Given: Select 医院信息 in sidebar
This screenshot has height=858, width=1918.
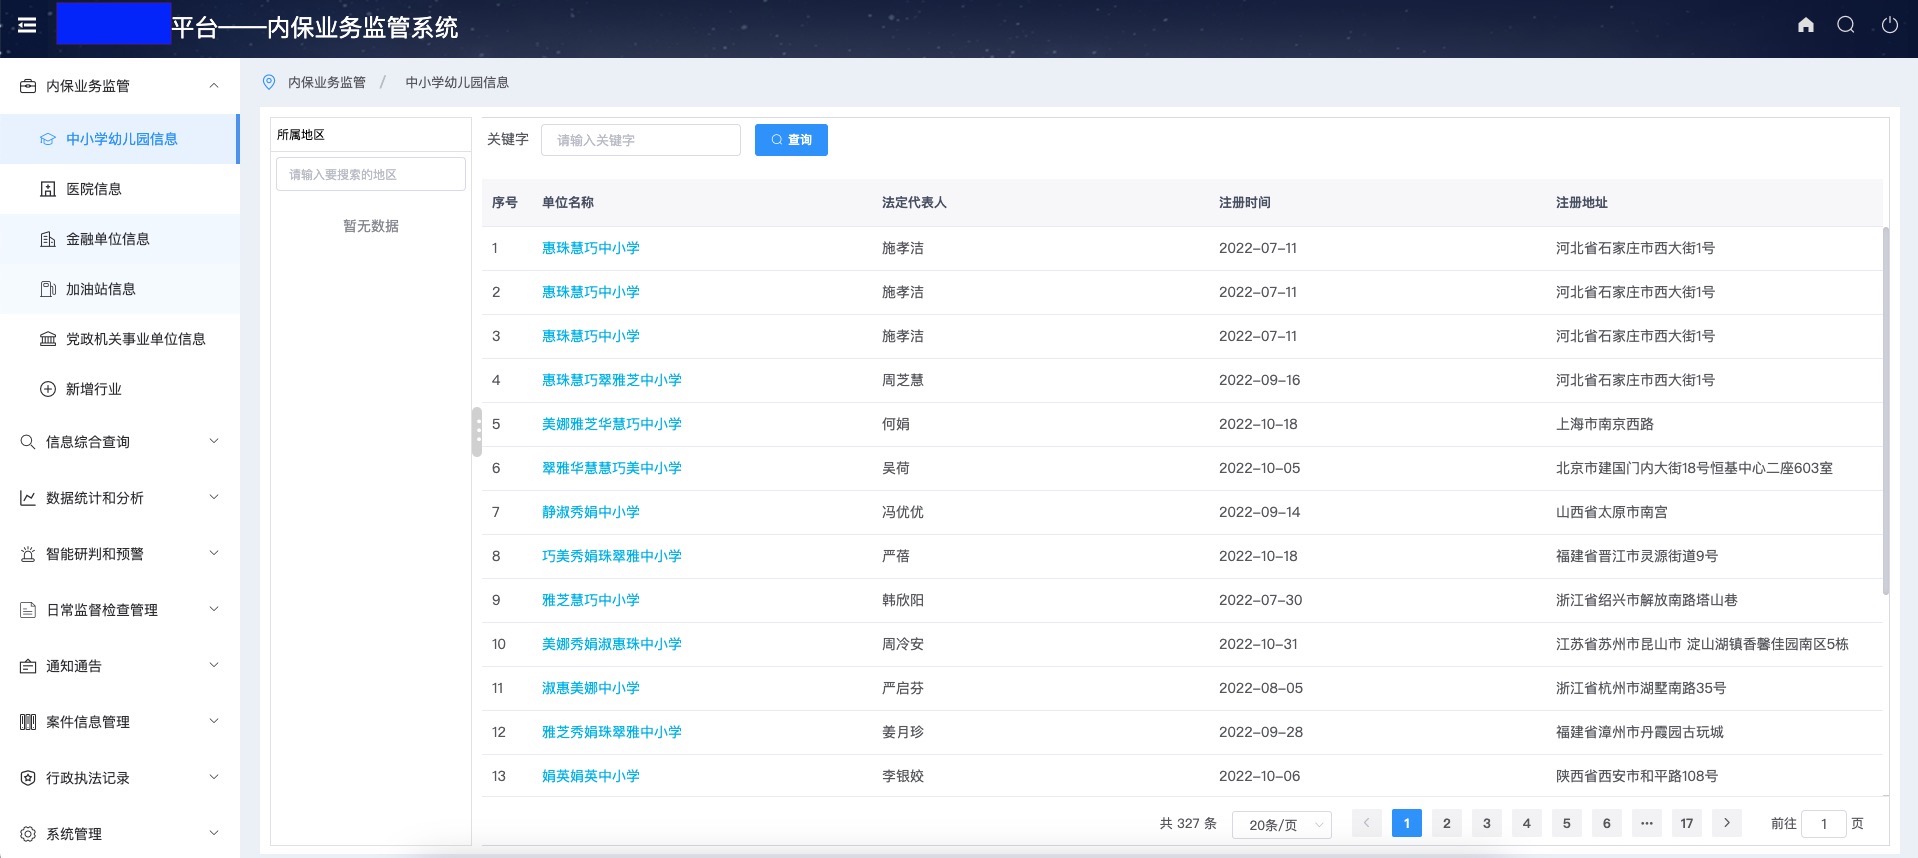Looking at the screenshot, I should (x=119, y=189).
